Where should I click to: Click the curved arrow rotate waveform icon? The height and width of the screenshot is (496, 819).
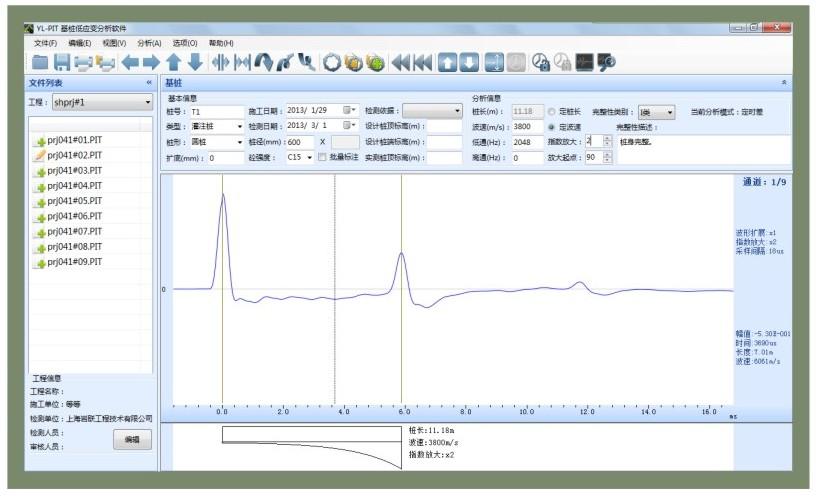pyautogui.click(x=264, y=63)
